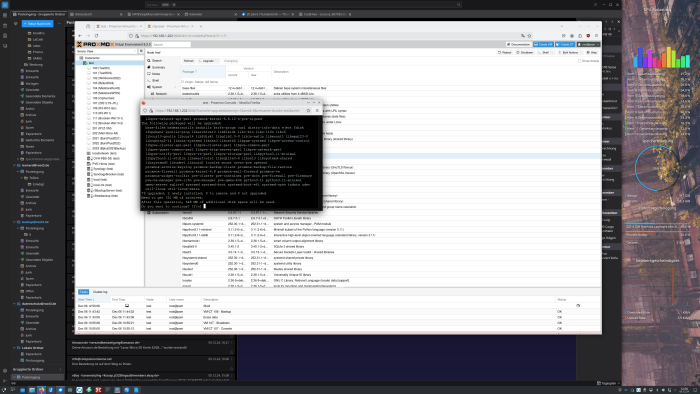Open the Documentation link in Proxmox header
This screenshot has width=700, height=394.
[x=518, y=45]
